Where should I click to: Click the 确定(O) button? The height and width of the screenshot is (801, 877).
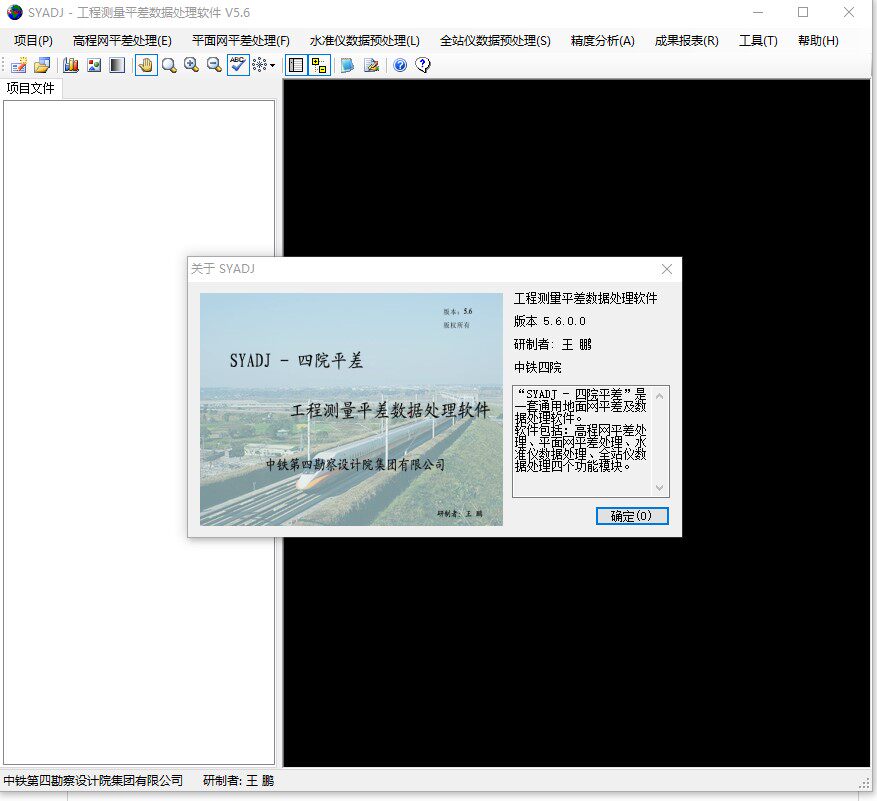click(x=632, y=516)
